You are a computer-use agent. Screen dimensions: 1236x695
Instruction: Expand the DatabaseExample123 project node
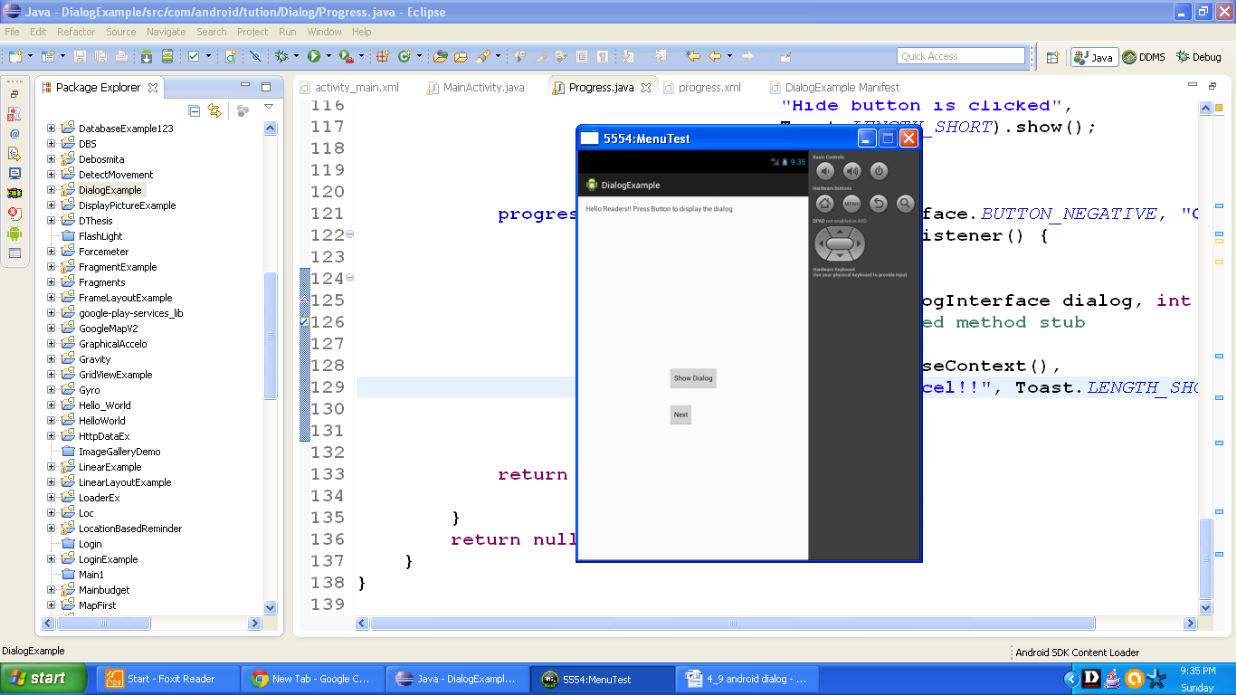tap(51, 128)
